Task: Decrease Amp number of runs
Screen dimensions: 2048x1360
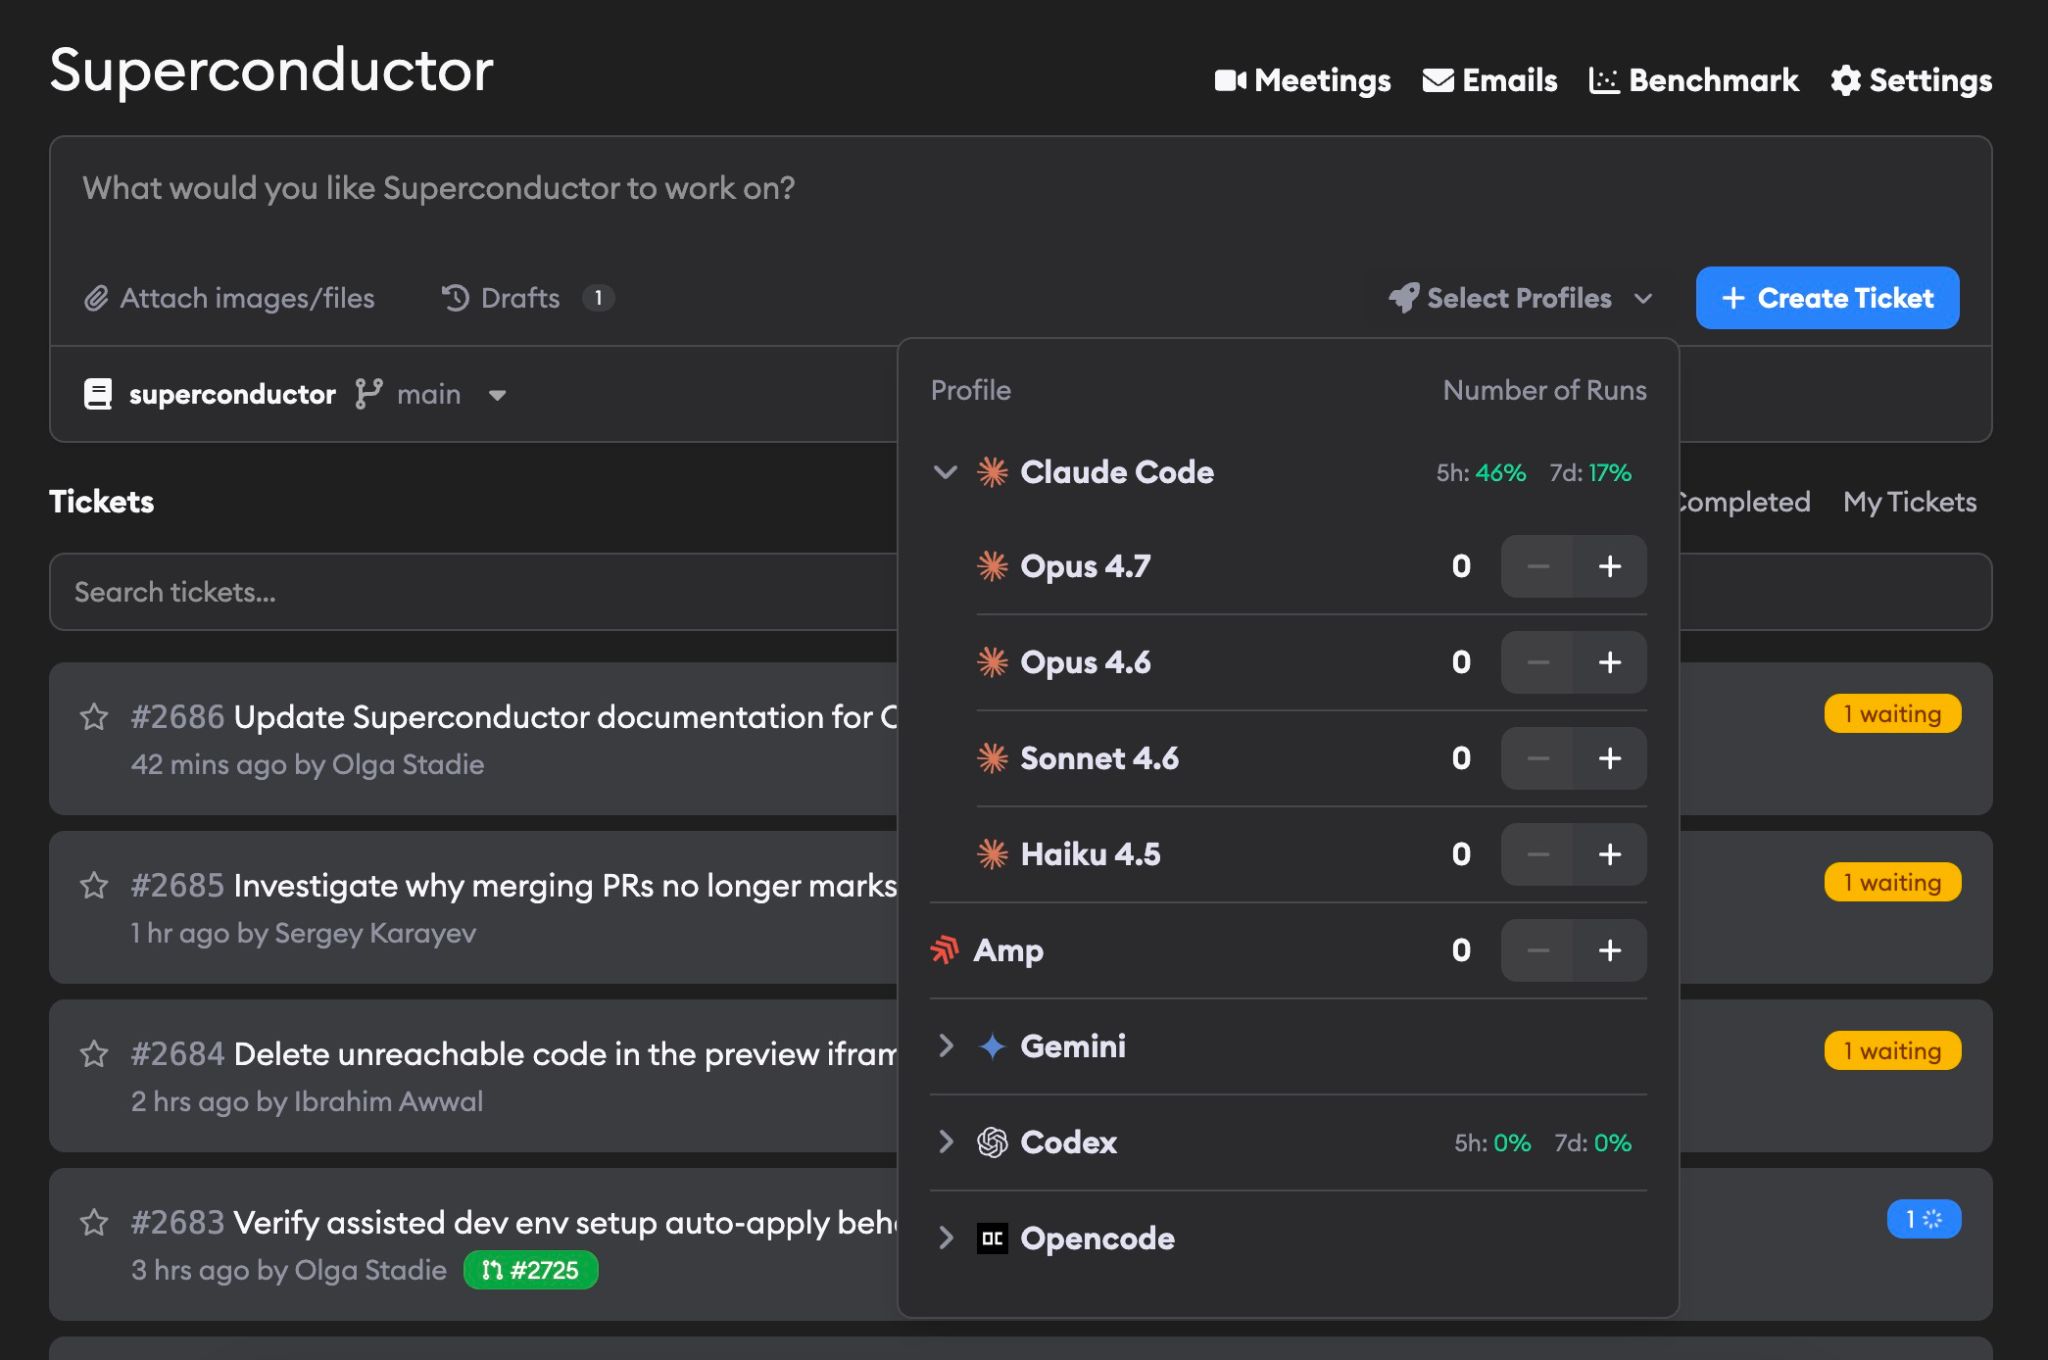Action: [1538, 950]
